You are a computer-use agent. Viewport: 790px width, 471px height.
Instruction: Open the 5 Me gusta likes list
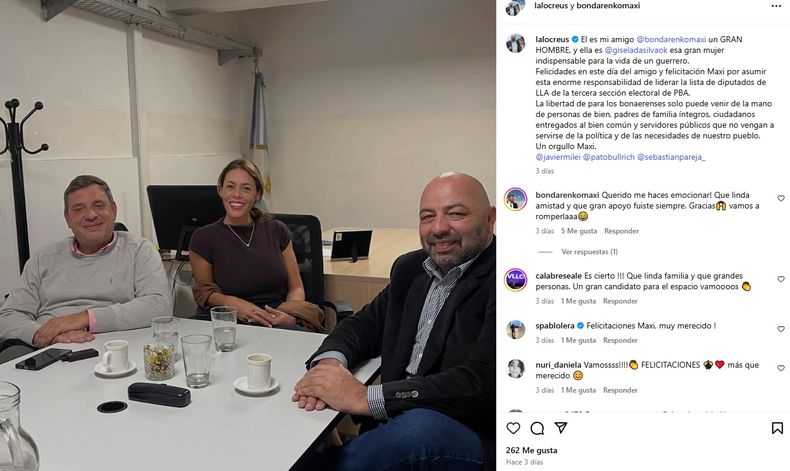[579, 231]
